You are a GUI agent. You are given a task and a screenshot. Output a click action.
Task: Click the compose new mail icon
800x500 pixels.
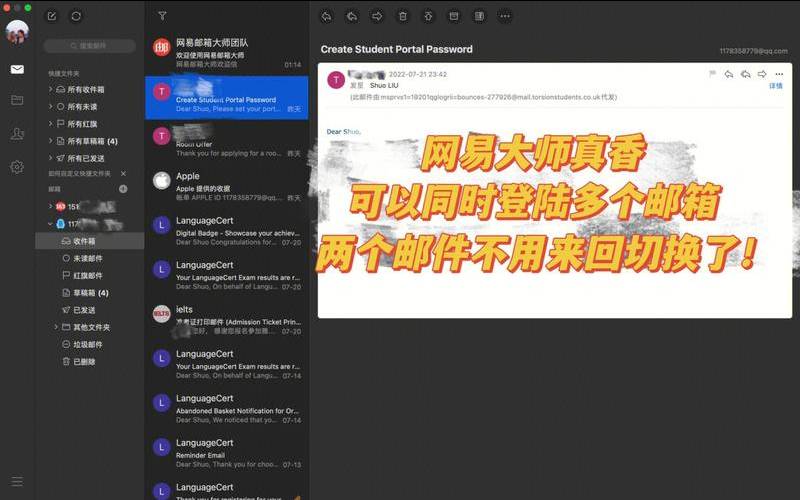click(x=52, y=16)
